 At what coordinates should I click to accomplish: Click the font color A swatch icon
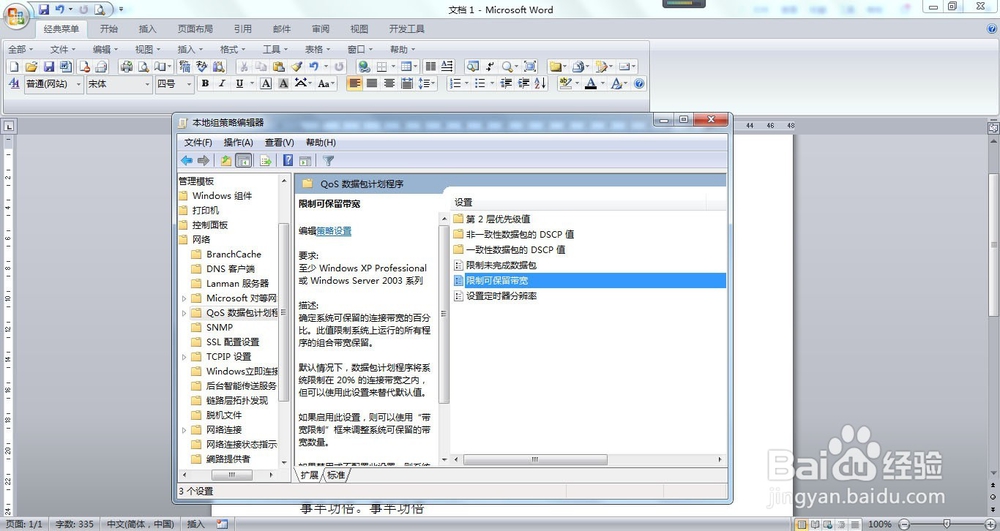tap(591, 84)
